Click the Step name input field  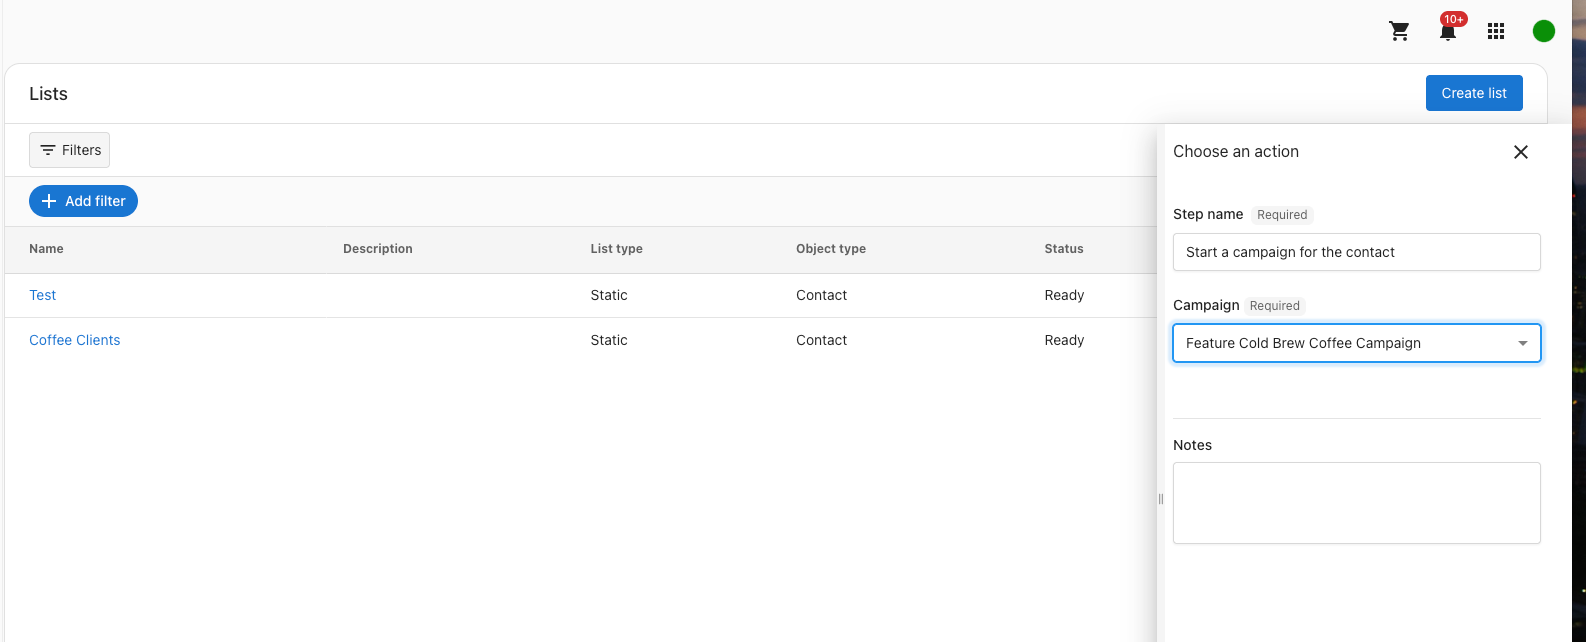click(x=1356, y=252)
